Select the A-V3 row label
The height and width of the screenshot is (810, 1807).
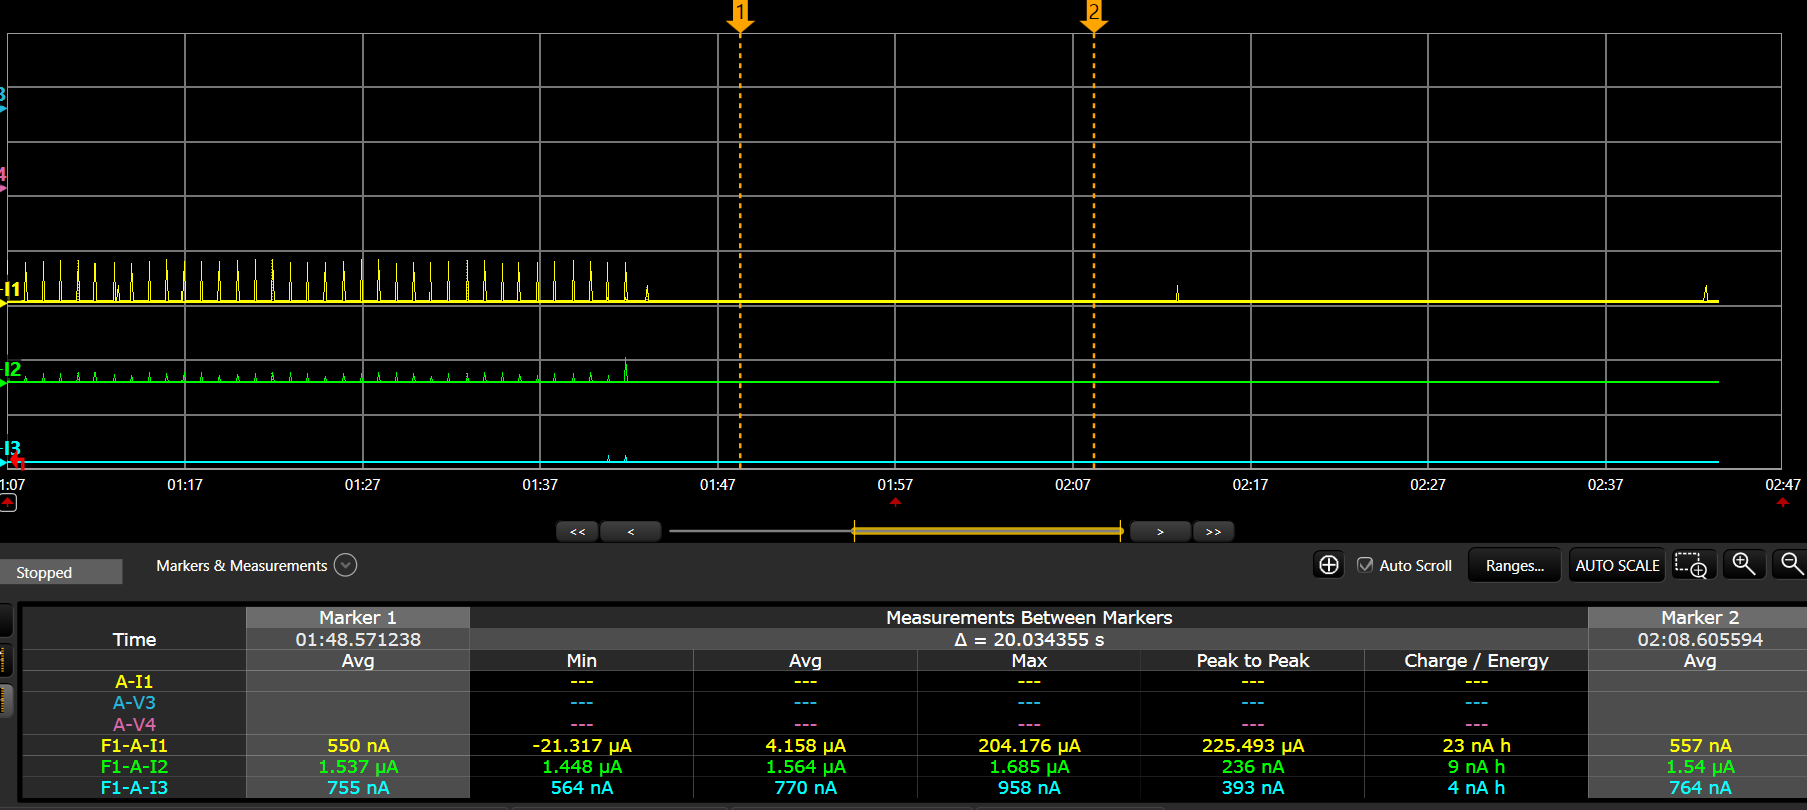point(134,702)
